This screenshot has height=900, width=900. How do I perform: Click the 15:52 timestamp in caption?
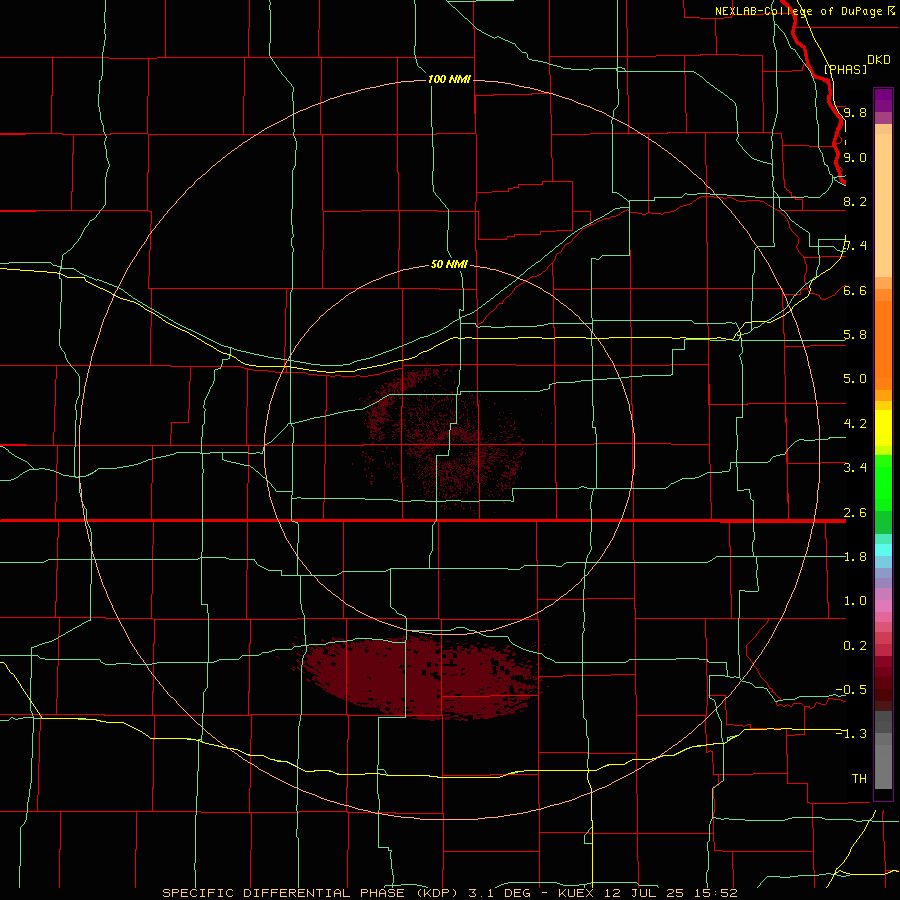(717, 893)
